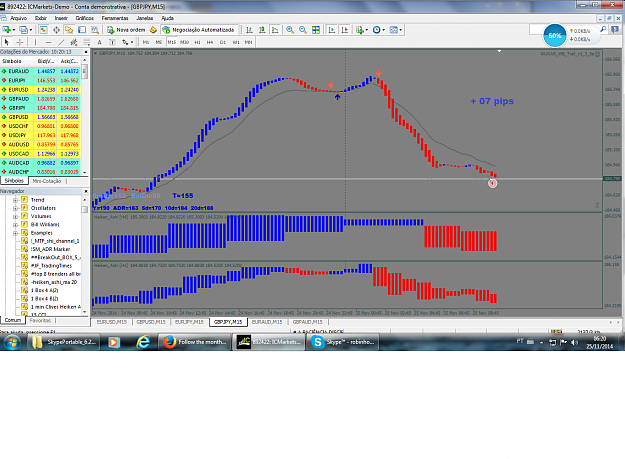Close the Market Watch panel

coord(85,52)
